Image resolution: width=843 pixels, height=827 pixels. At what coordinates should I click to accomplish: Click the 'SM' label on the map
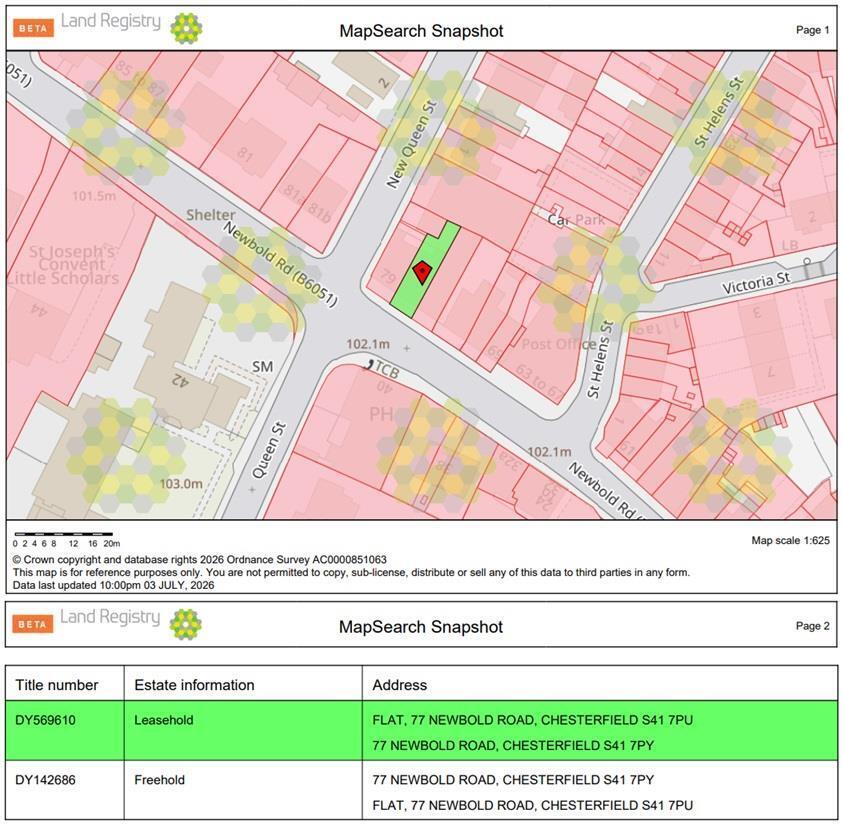262,367
